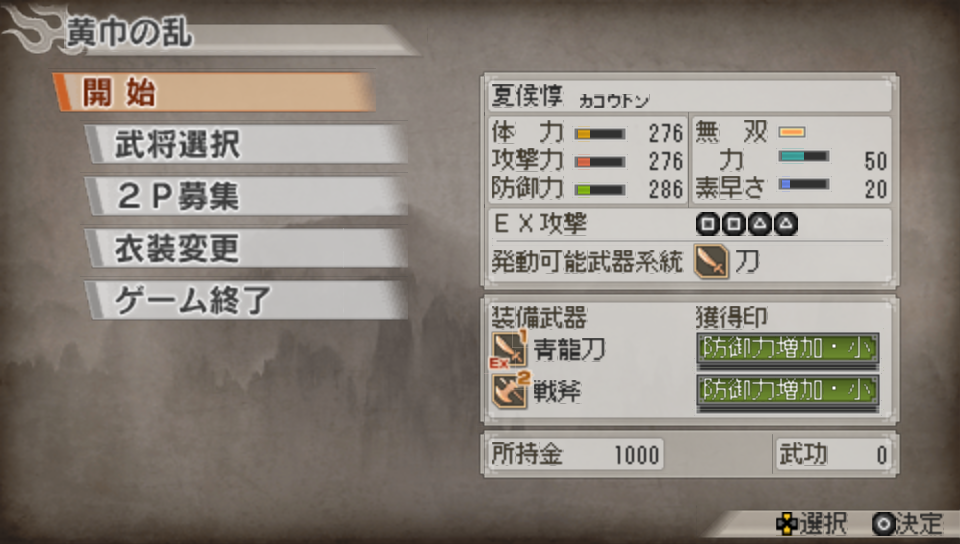This screenshot has width=960, height=544.
Task: Click the 青龍刀 weapon icon
Action: [509, 349]
